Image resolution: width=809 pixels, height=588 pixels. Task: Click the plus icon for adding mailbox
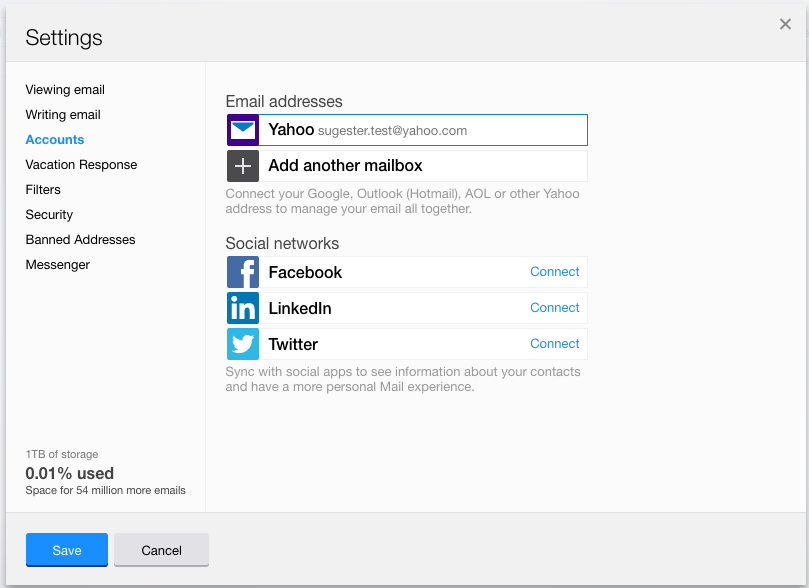[243, 166]
